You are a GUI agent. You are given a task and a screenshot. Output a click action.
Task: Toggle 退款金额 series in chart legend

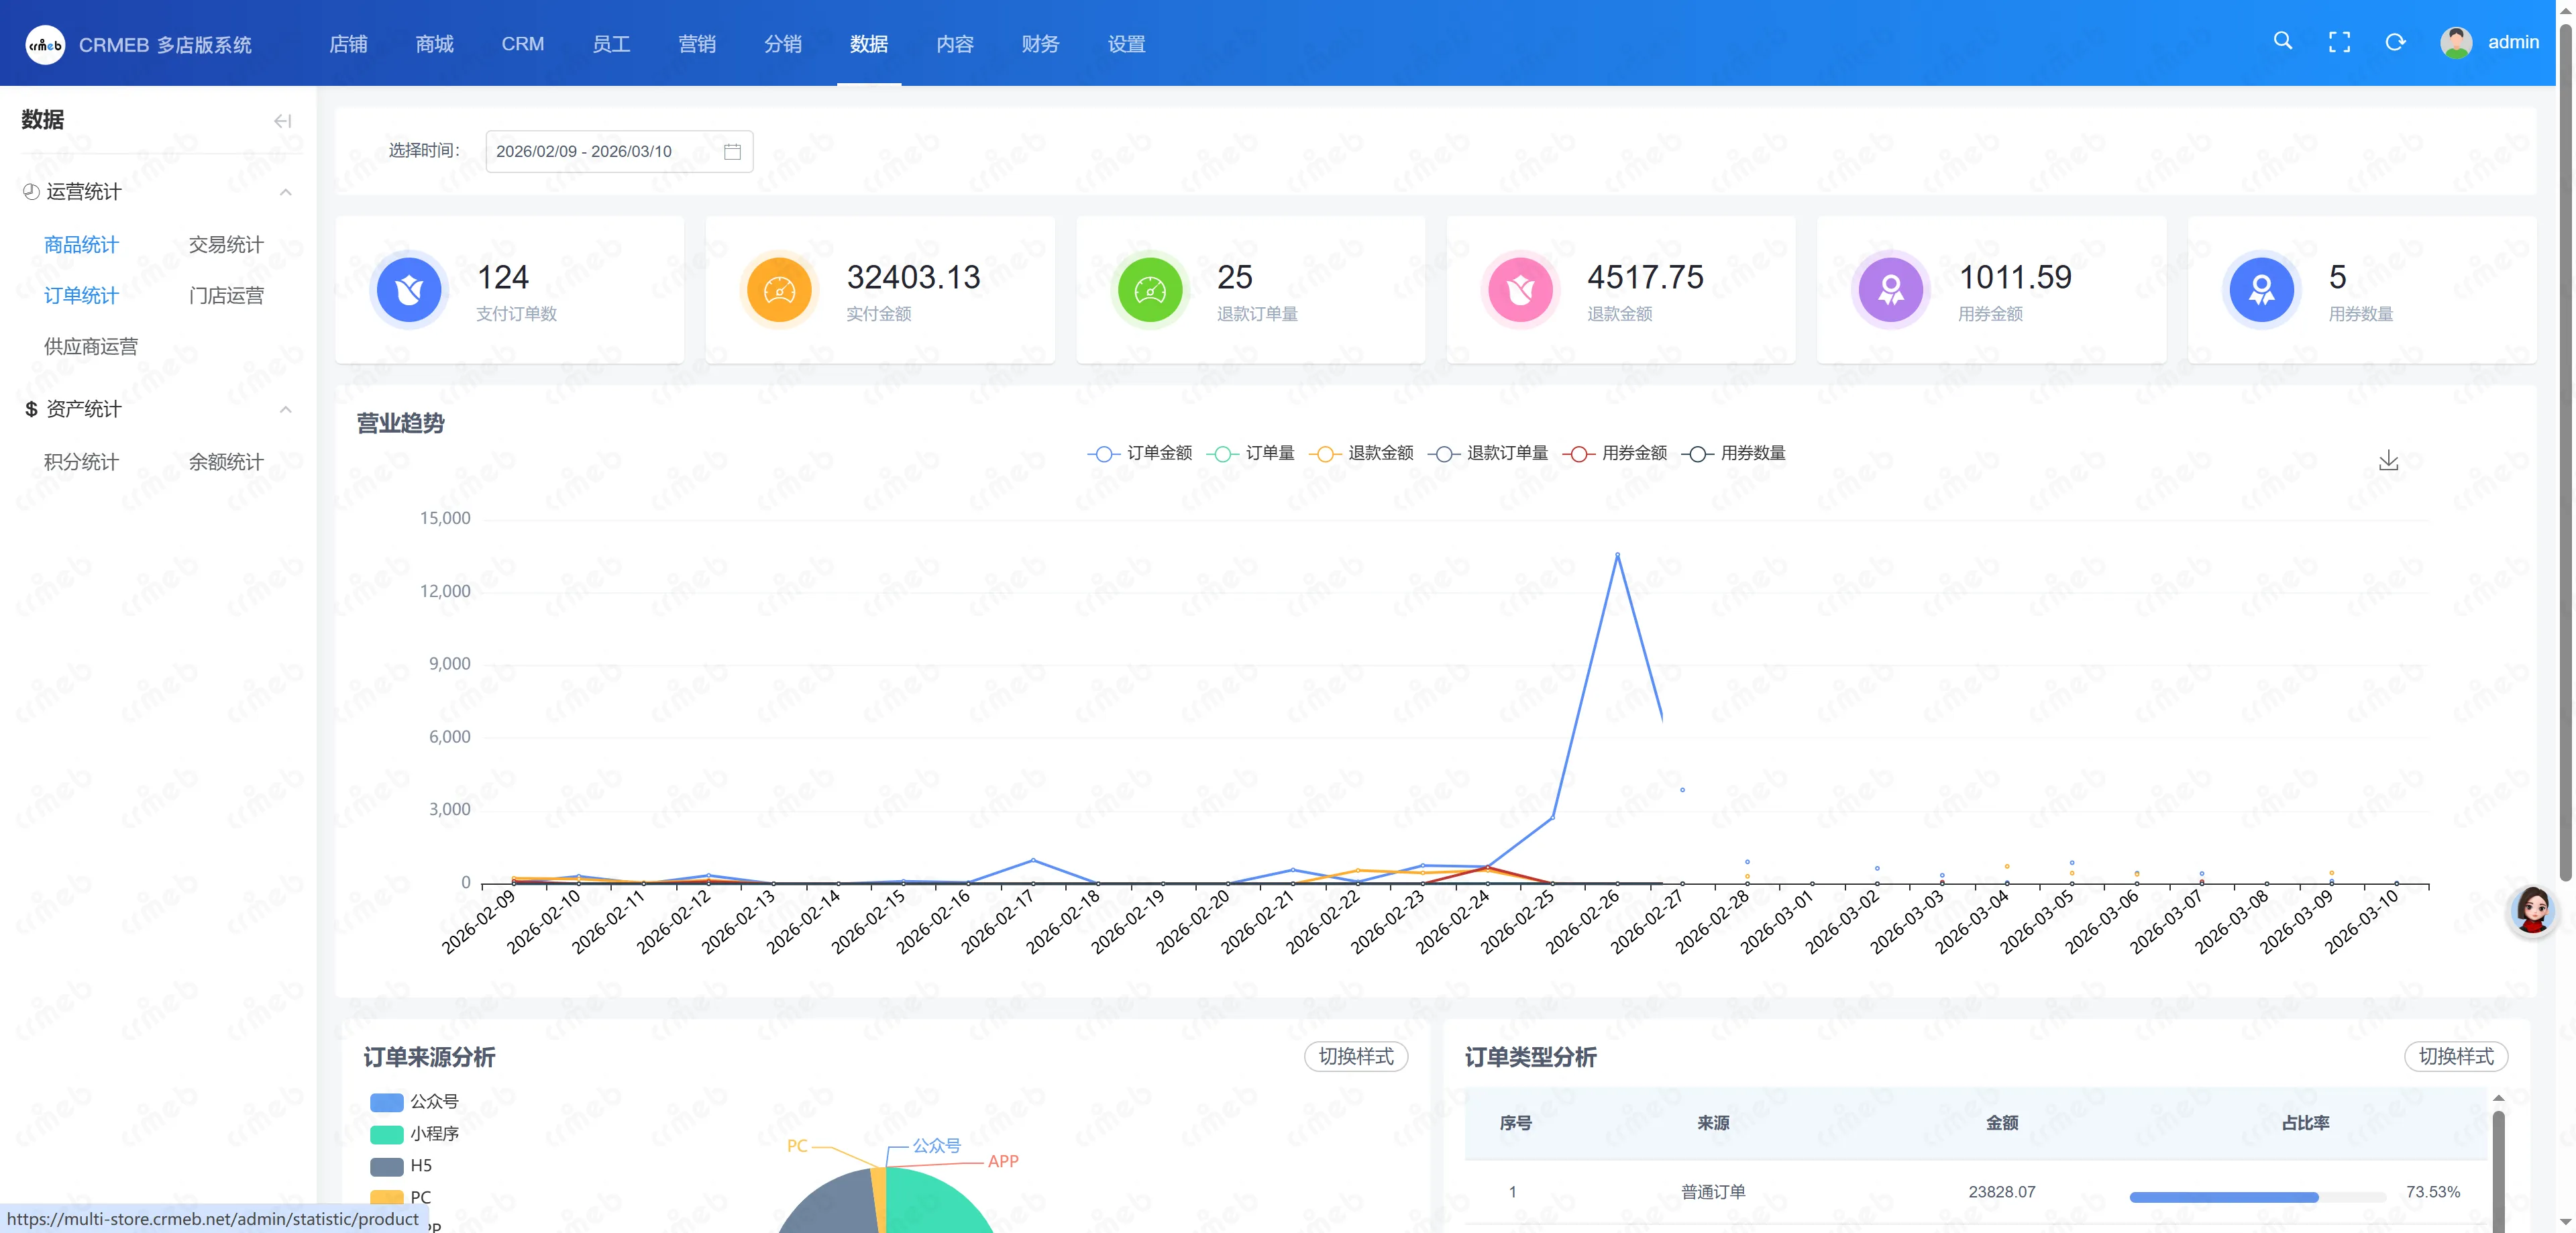pos(1361,453)
